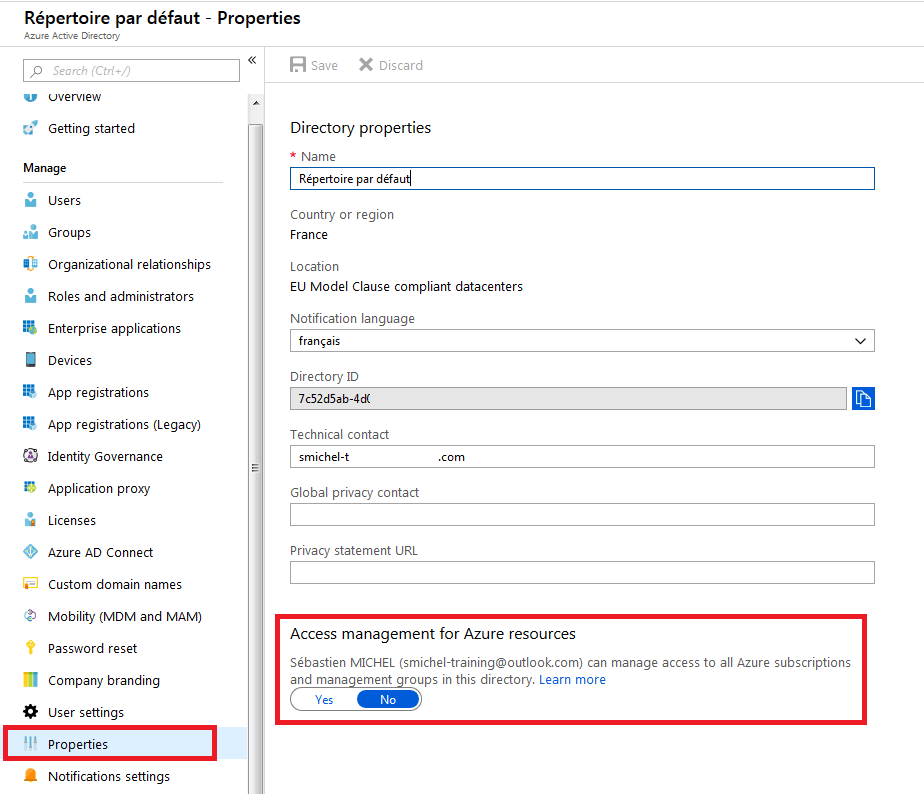Click the Notifications settings bell icon
Screen dimensions: 924x794
(x=30, y=776)
